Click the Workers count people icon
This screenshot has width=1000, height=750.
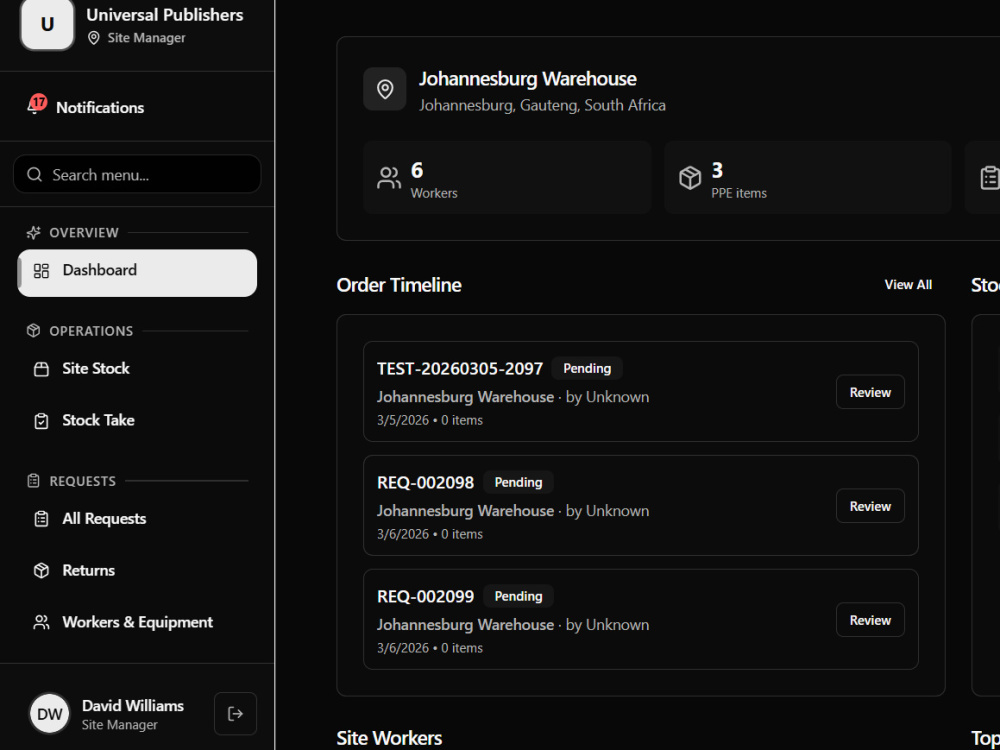388,178
